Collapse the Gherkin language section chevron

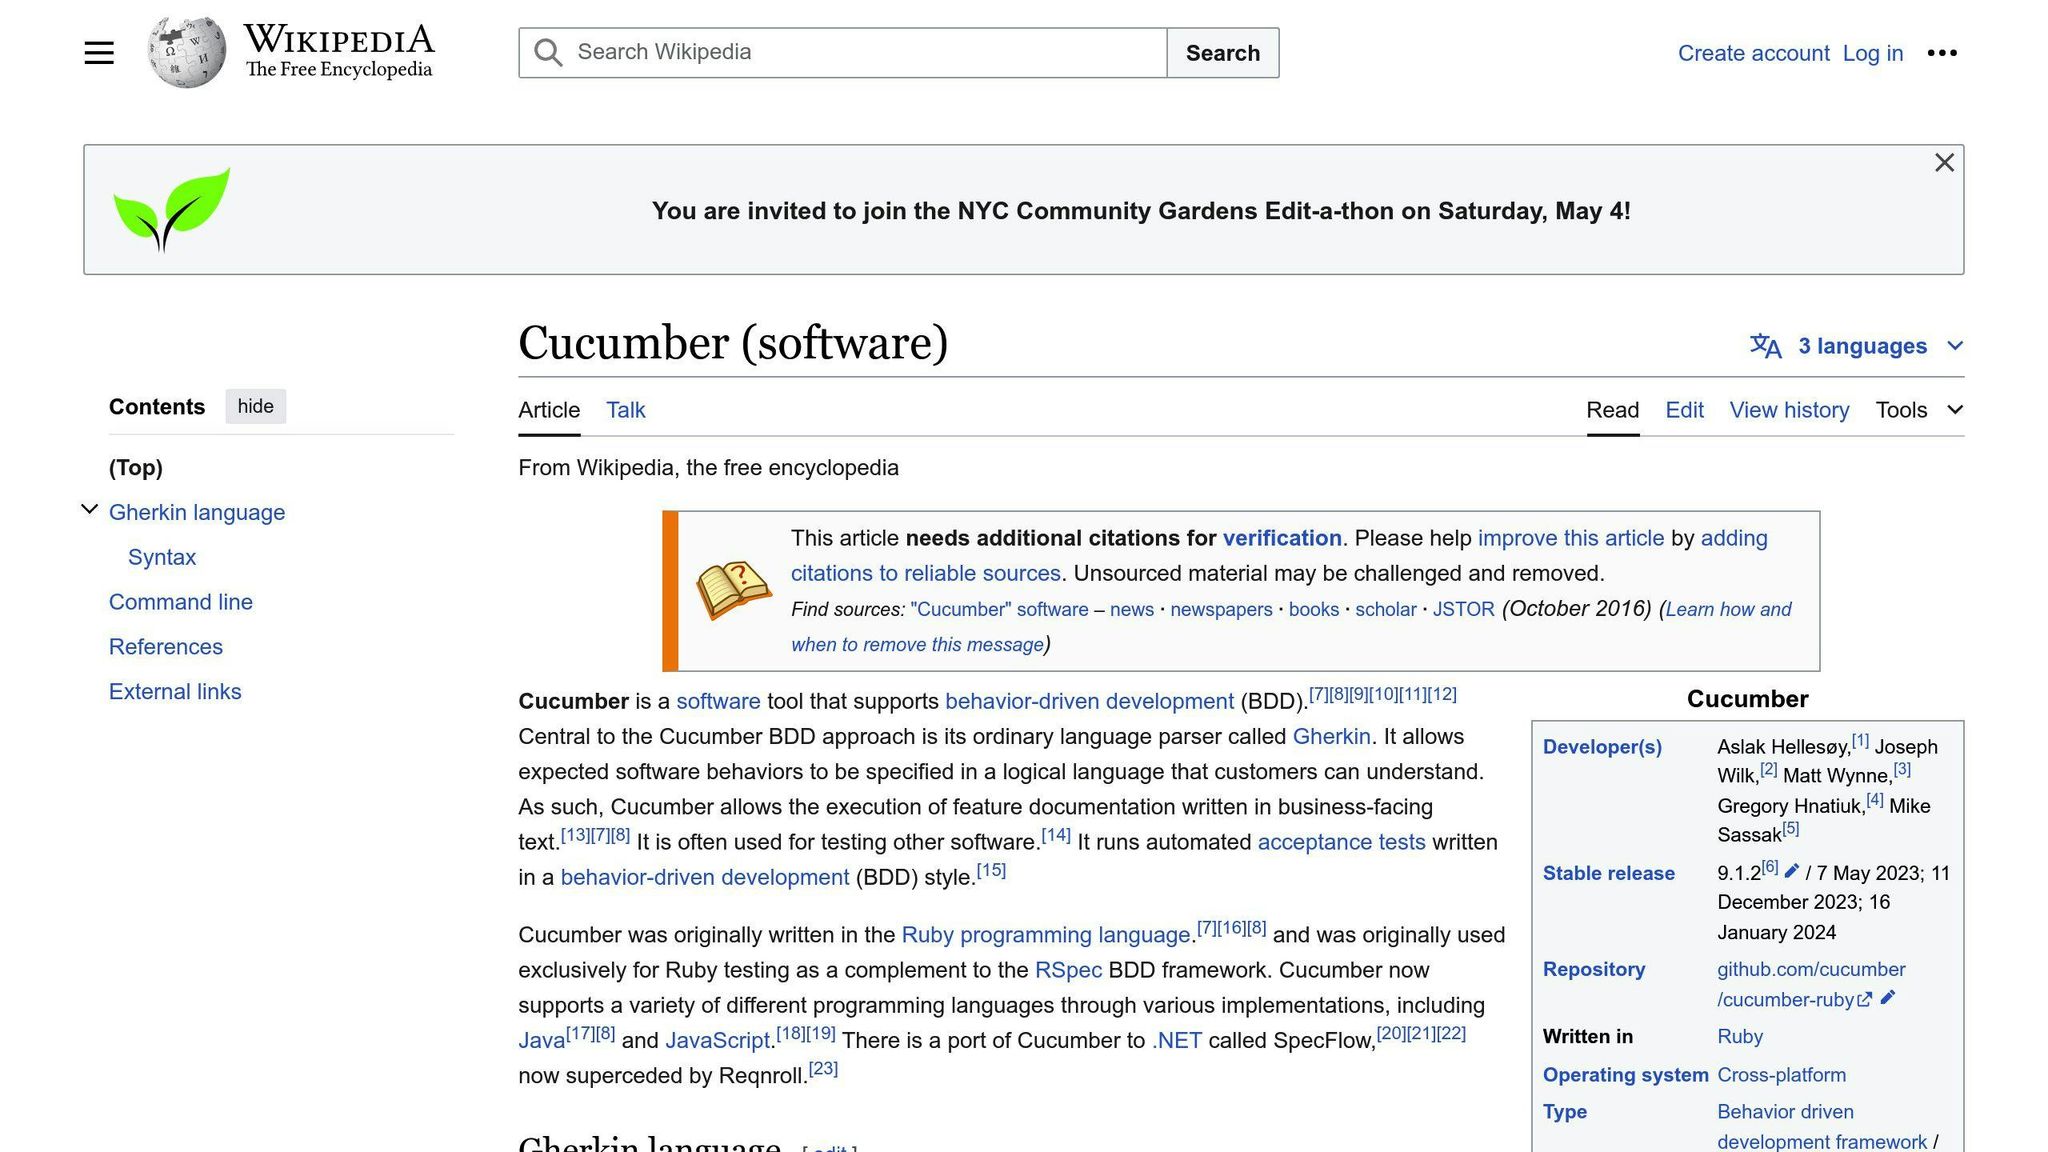click(x=89, y=510)
